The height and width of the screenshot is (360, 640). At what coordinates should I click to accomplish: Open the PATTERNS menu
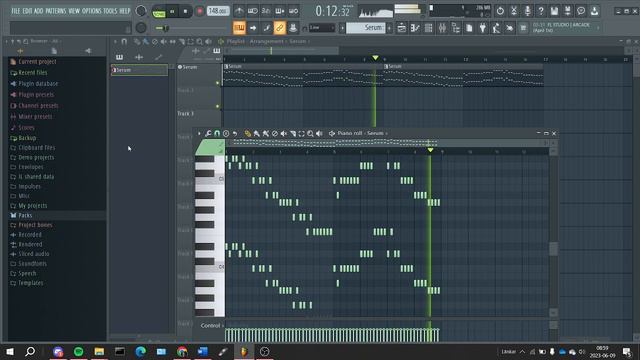[x=56, y=11]
